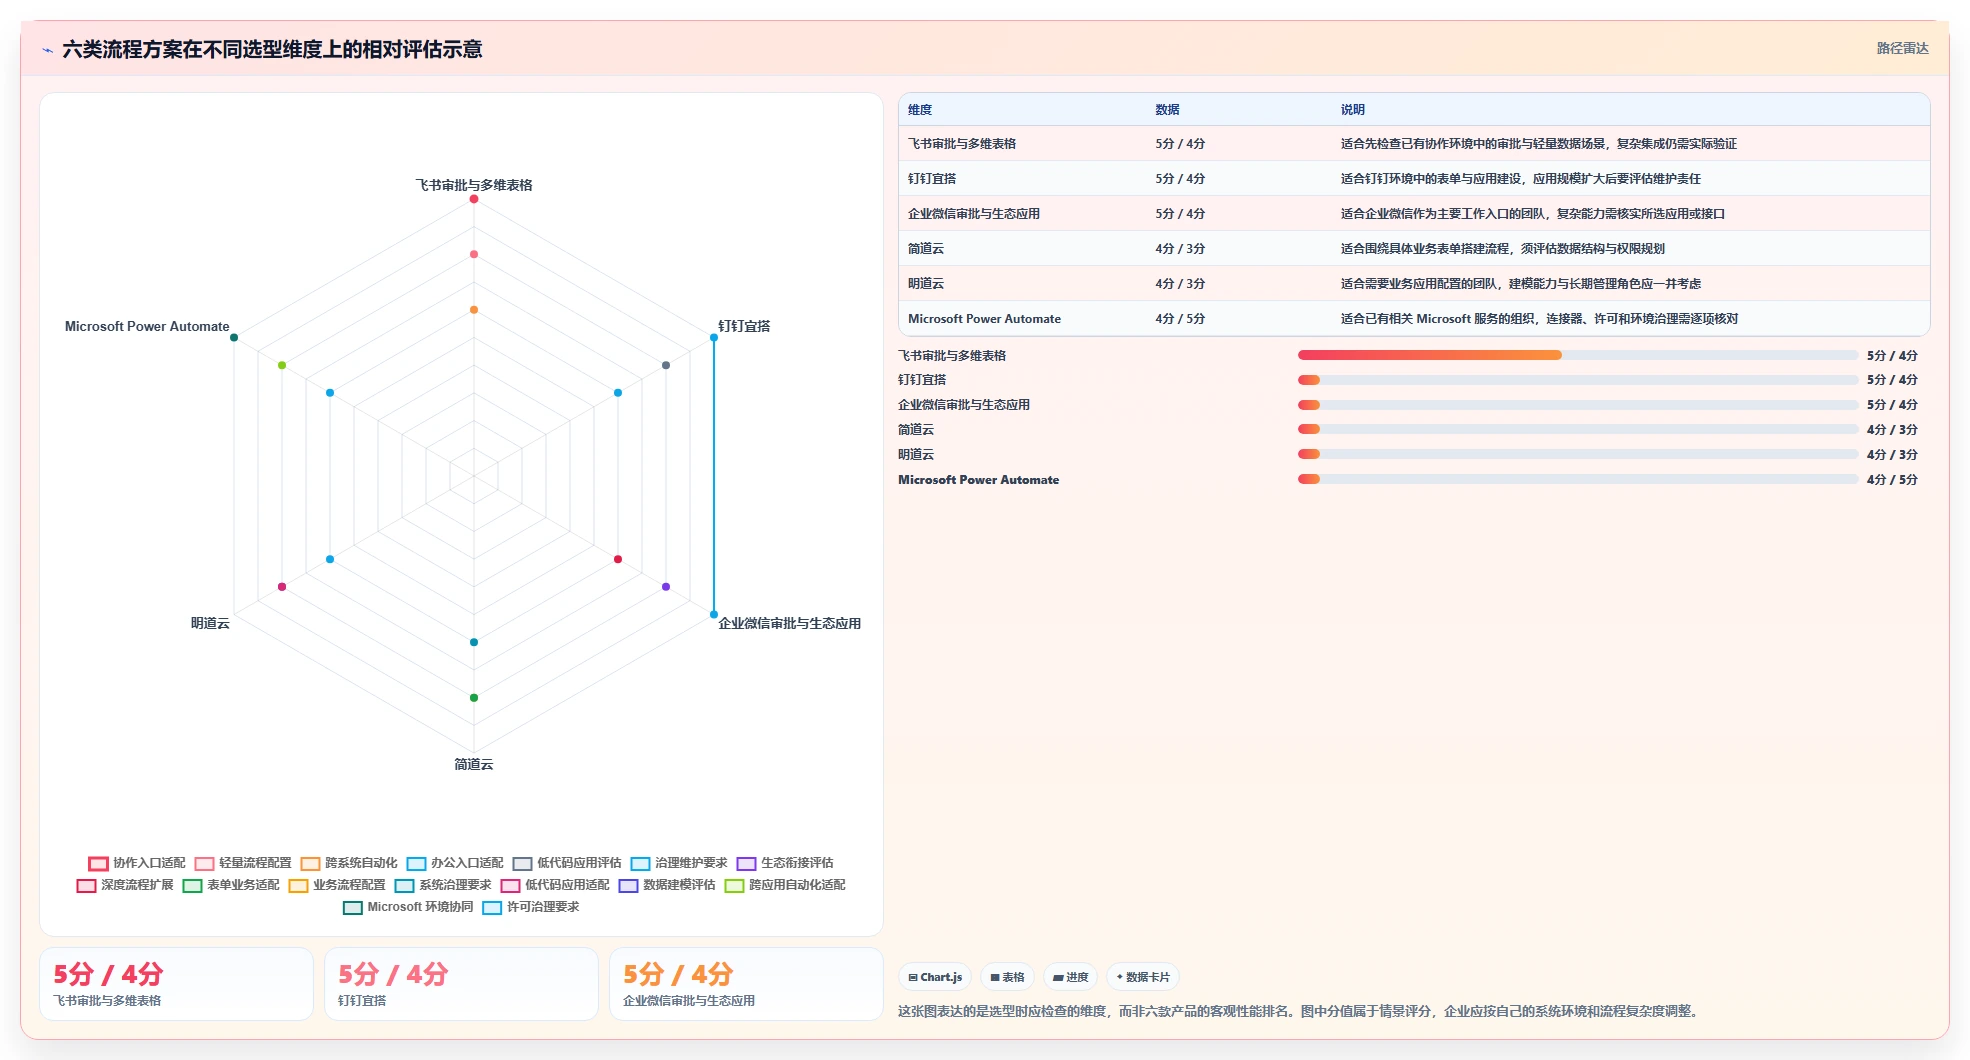Screen dimensions: 1970x1060
Task: Click the 简道云 progress bar
Action: [1578, 429]
